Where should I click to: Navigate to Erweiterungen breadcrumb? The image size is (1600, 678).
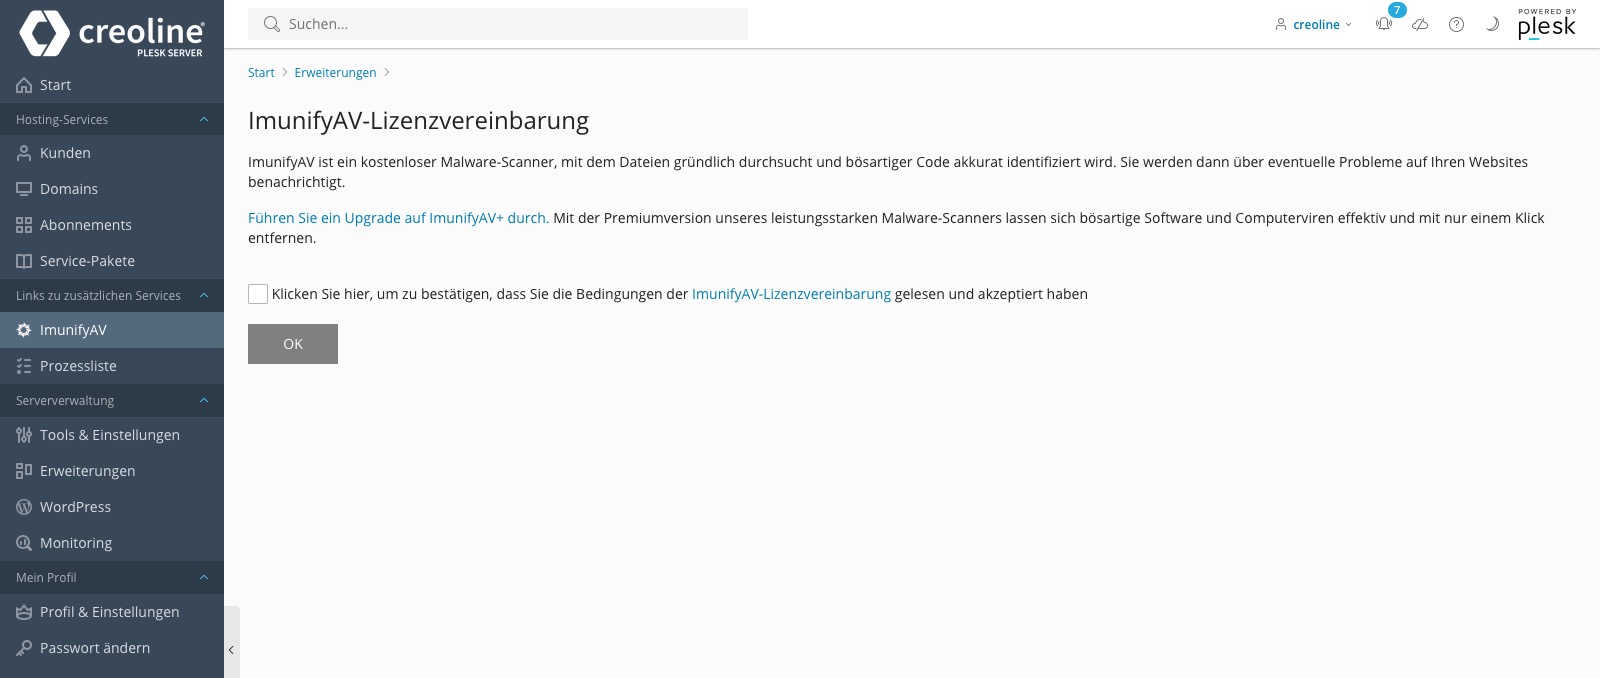click(x=335, y=73)
